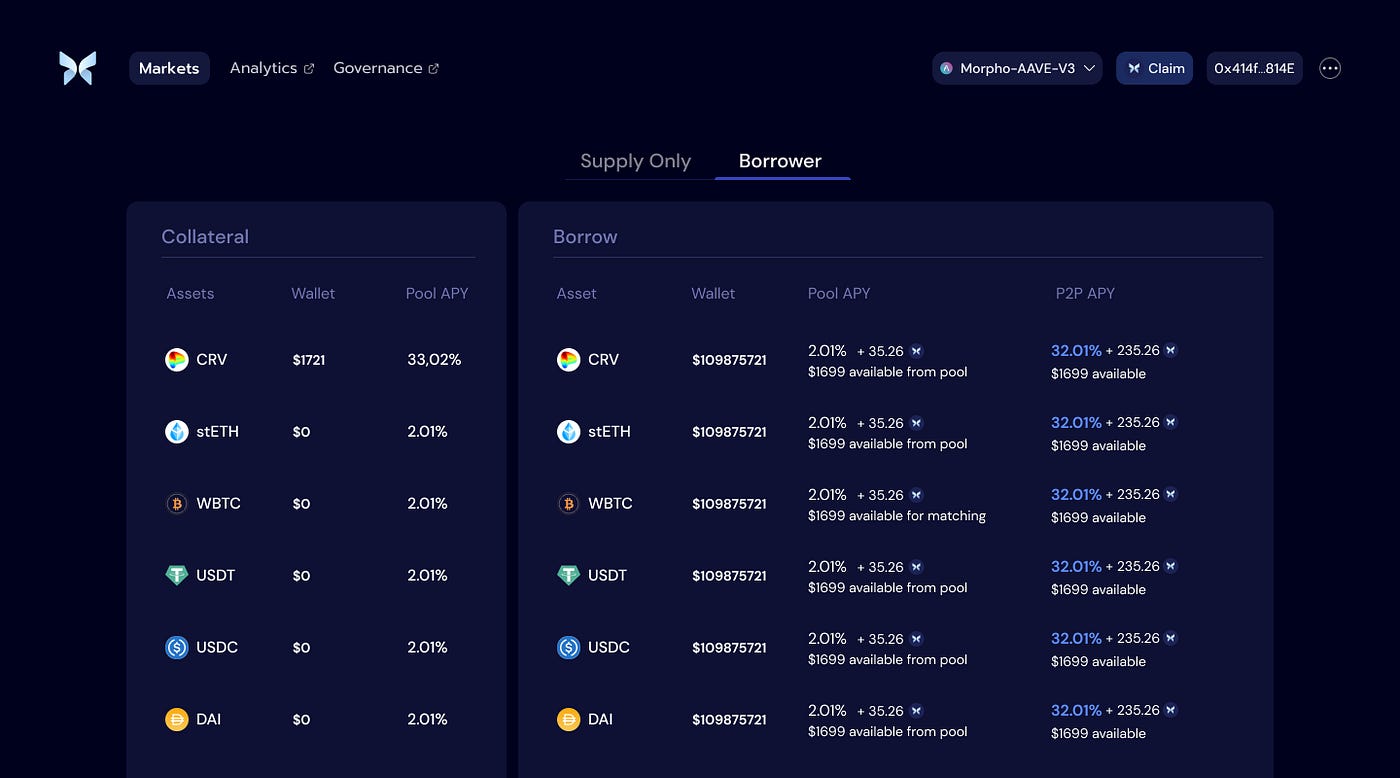This screenshot has height=778, width=1400.
Task: Click Morpho token icon in CRV P2P APY
Action: 1171,350
